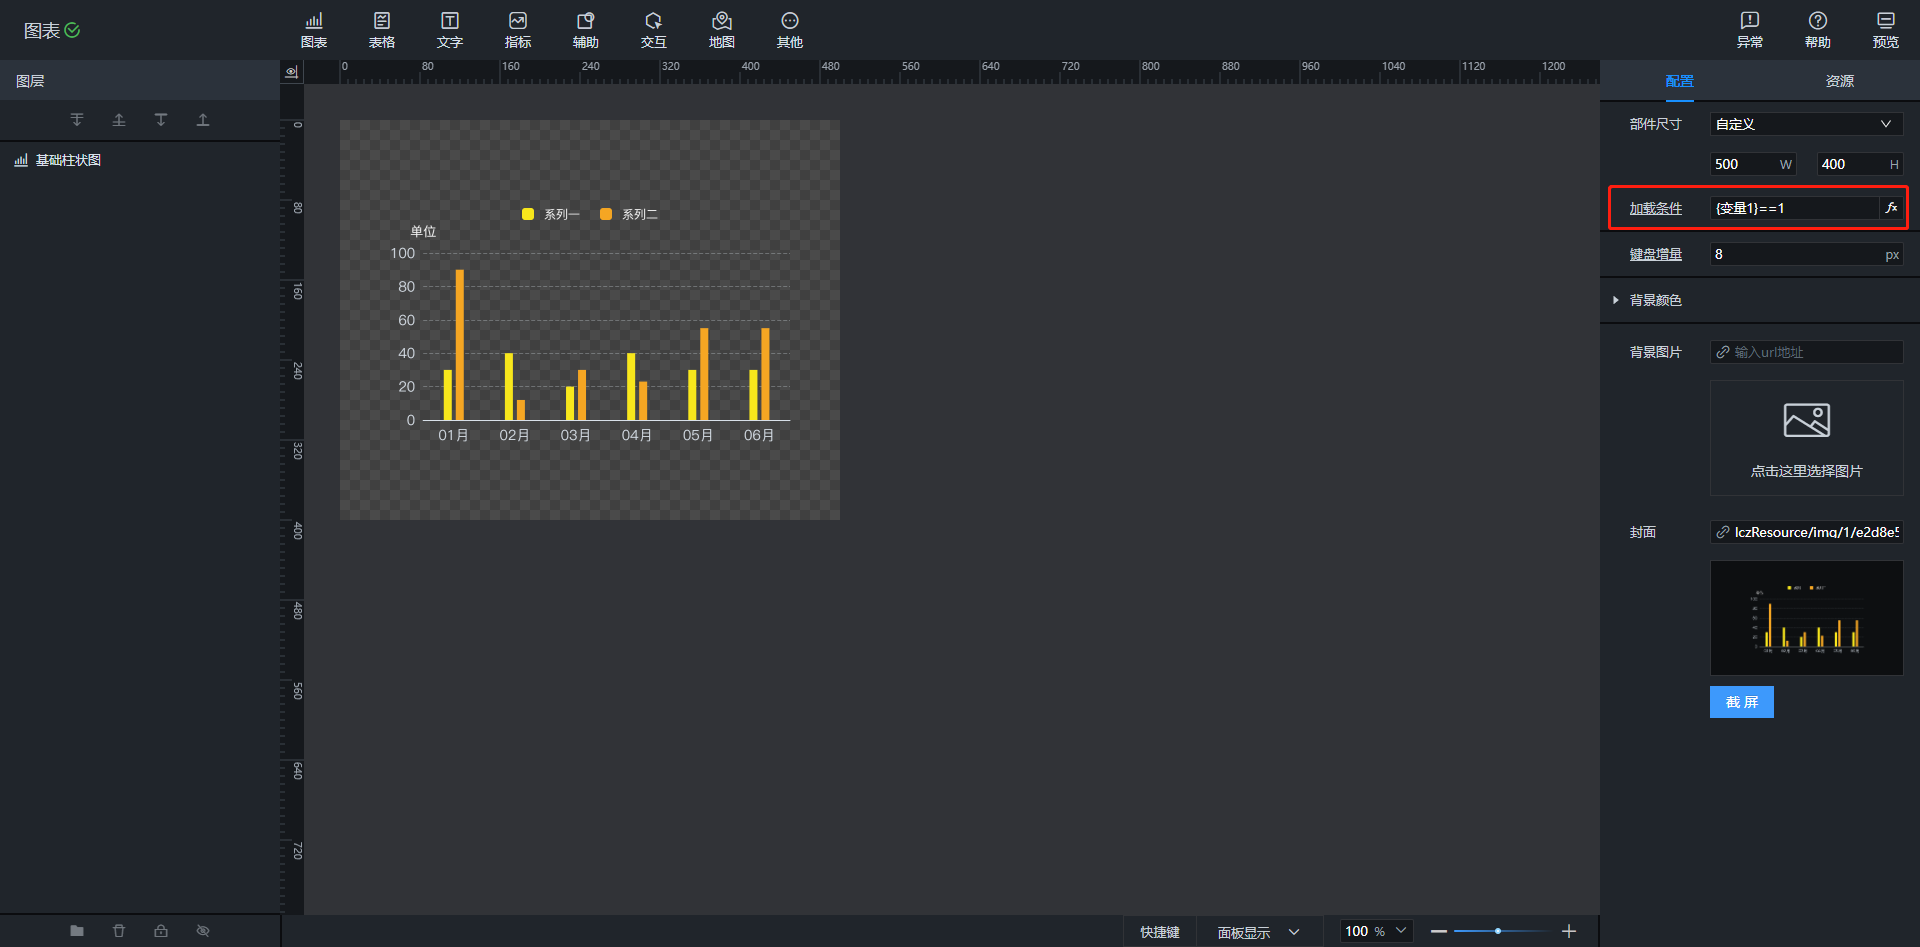
Task: Delete layer with trash icon
Action: [x=119, y=931]
